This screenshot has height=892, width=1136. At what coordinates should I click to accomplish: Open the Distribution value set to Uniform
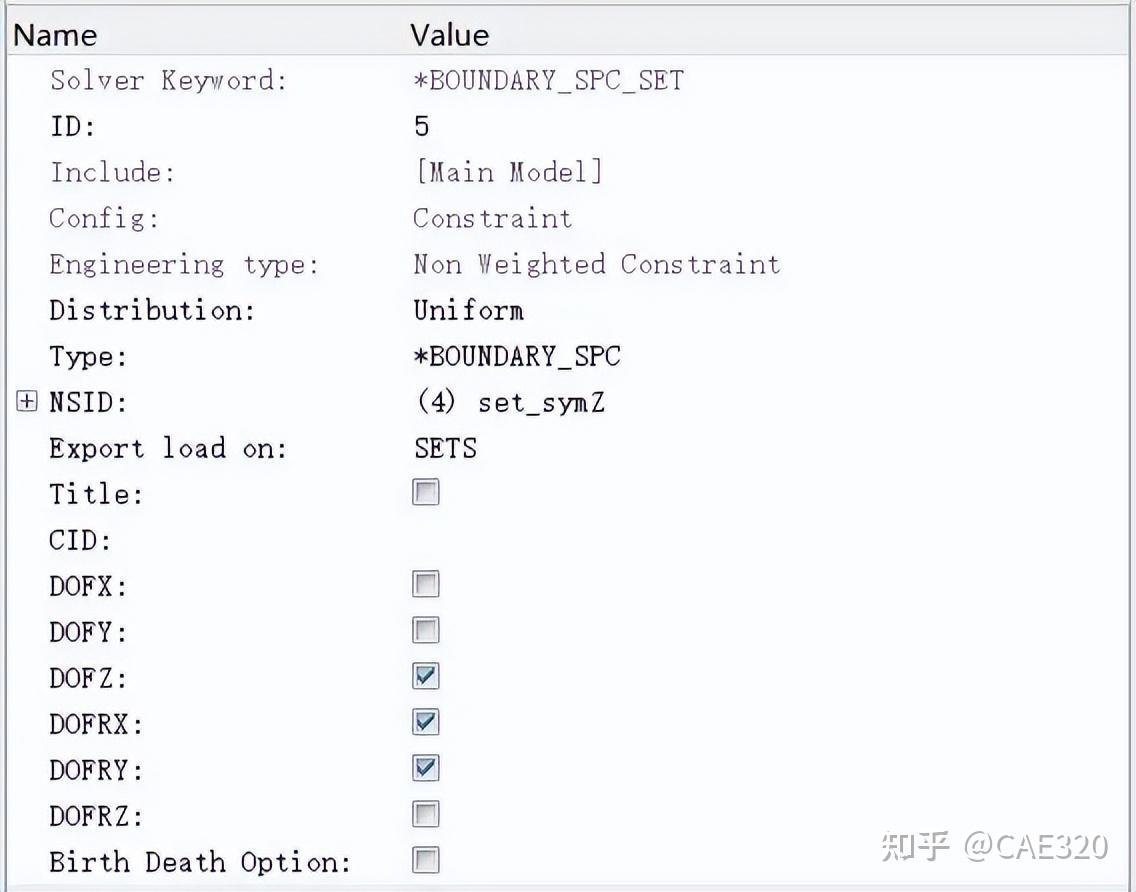[x=468, y=310]
